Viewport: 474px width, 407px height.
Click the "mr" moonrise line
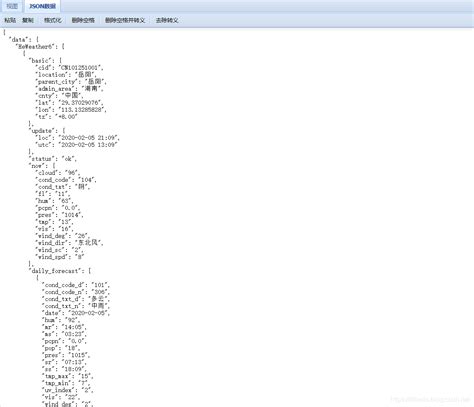64,327
